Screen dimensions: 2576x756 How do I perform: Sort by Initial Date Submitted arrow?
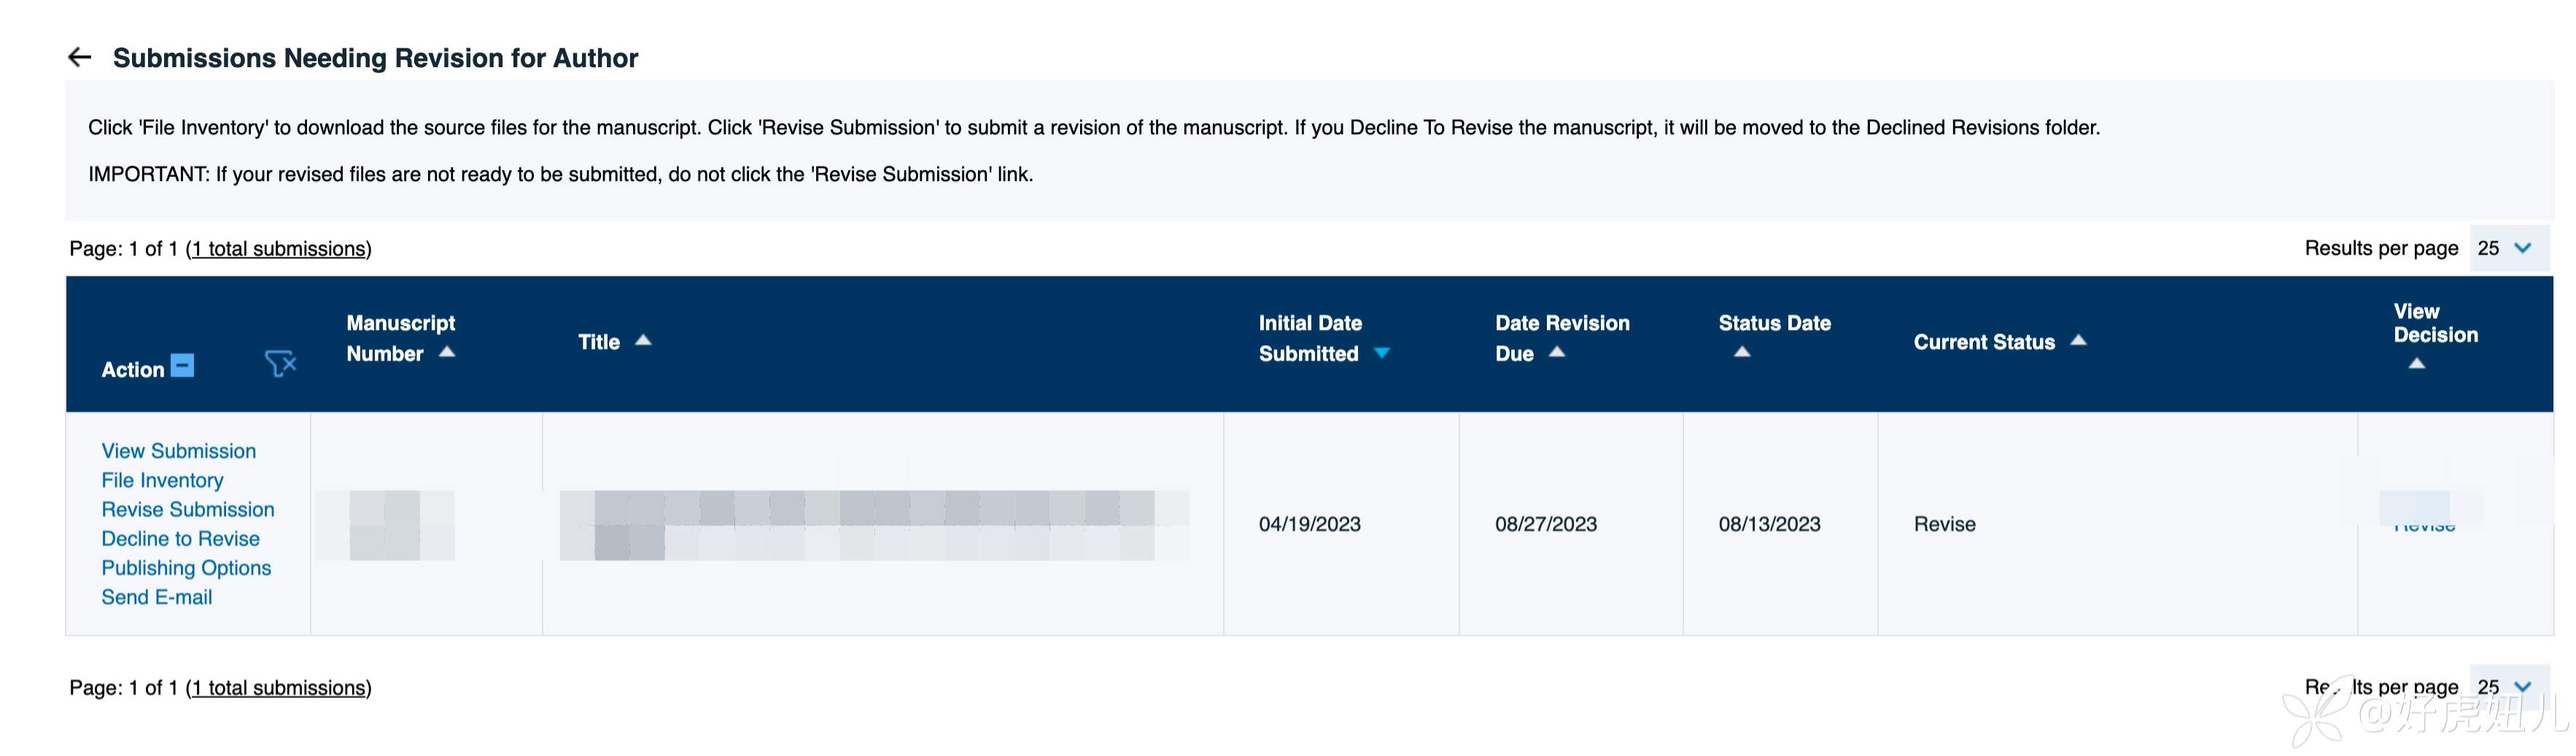click(1382, 353)
